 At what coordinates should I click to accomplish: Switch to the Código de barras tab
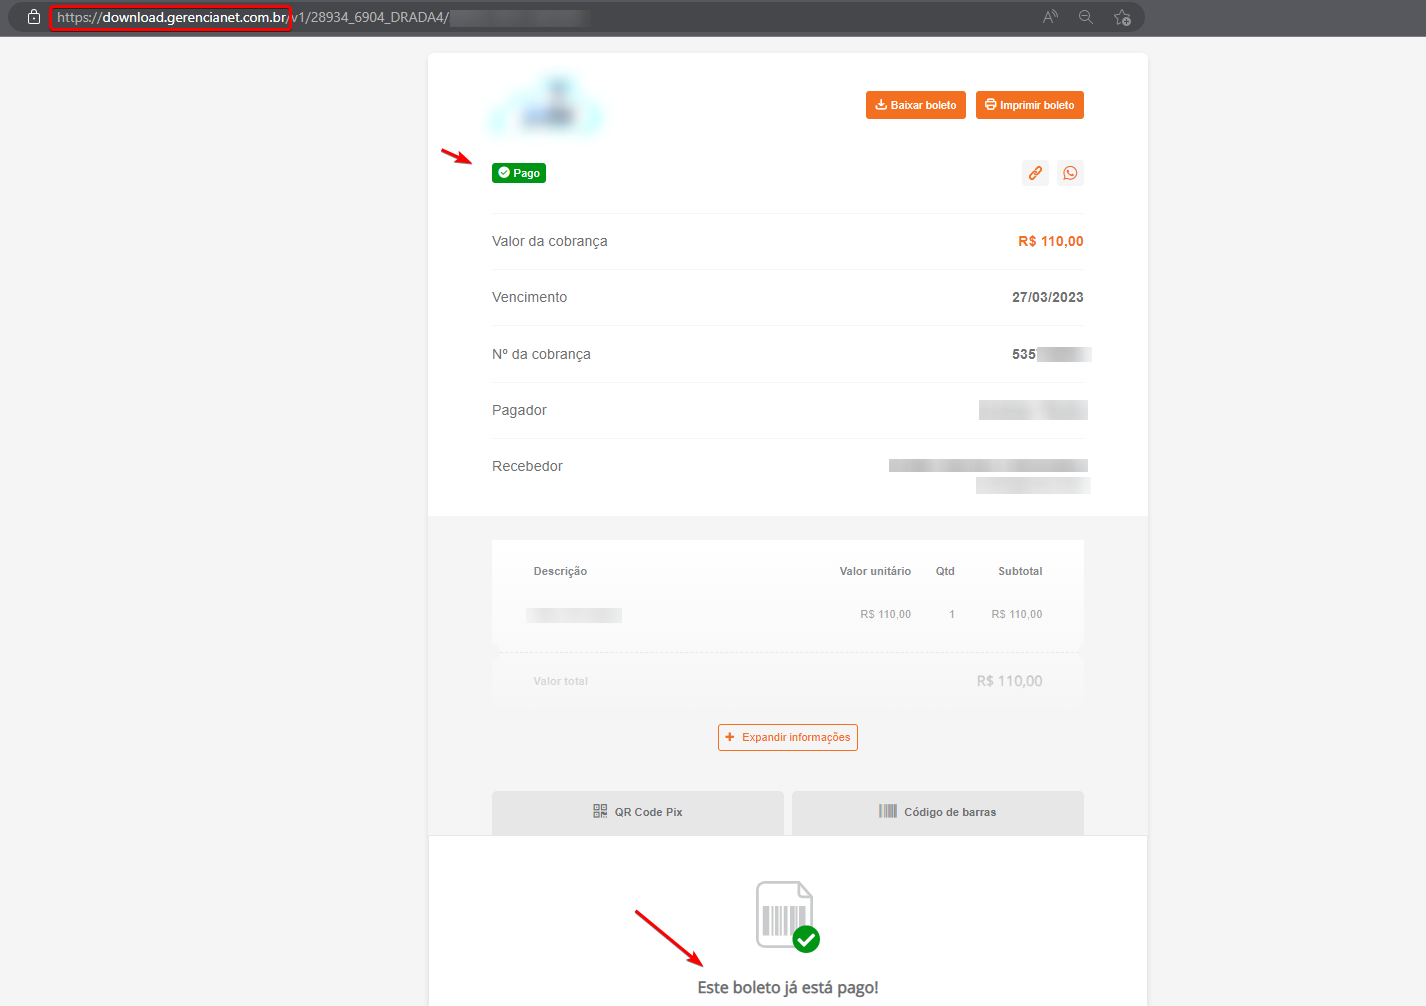coord(938,812)
